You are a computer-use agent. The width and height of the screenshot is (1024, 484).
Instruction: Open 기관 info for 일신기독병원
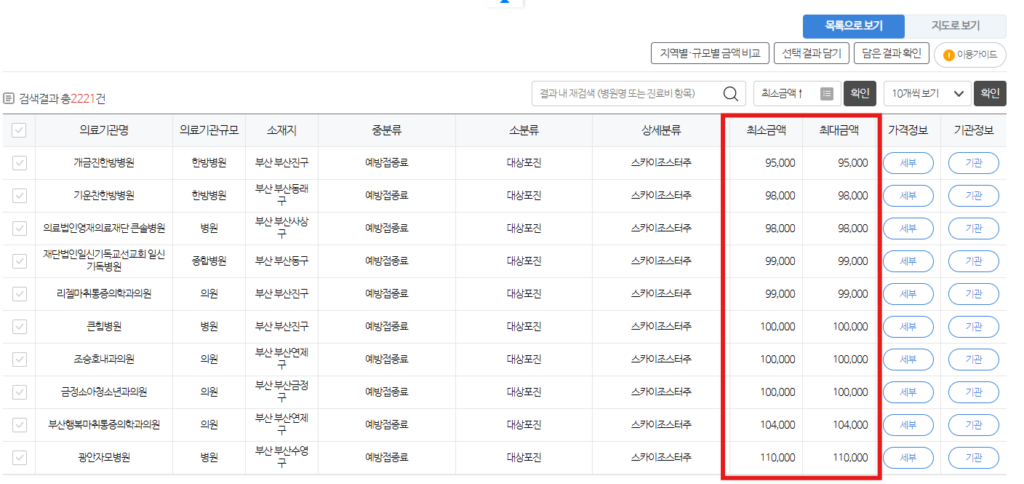point(973,261)
